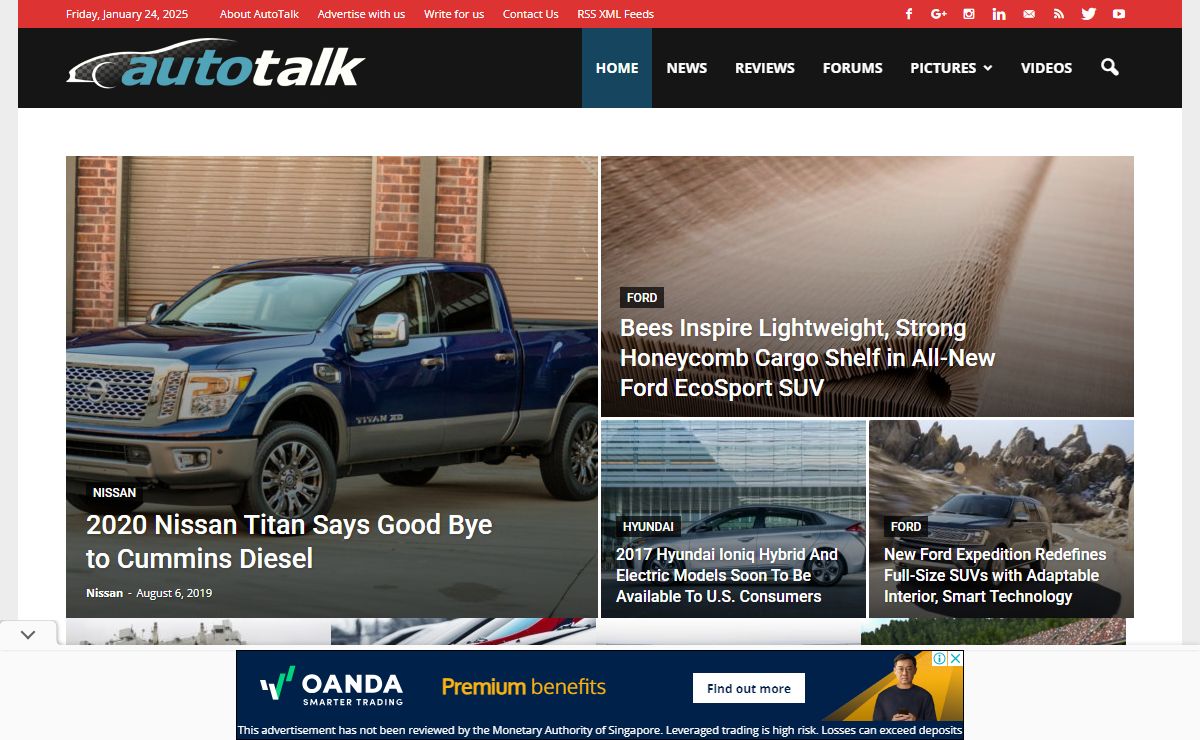The image size is (1200, 740).
Task: Open the Contact Us link
Action: pyautogui.click(x=530, y=14)
